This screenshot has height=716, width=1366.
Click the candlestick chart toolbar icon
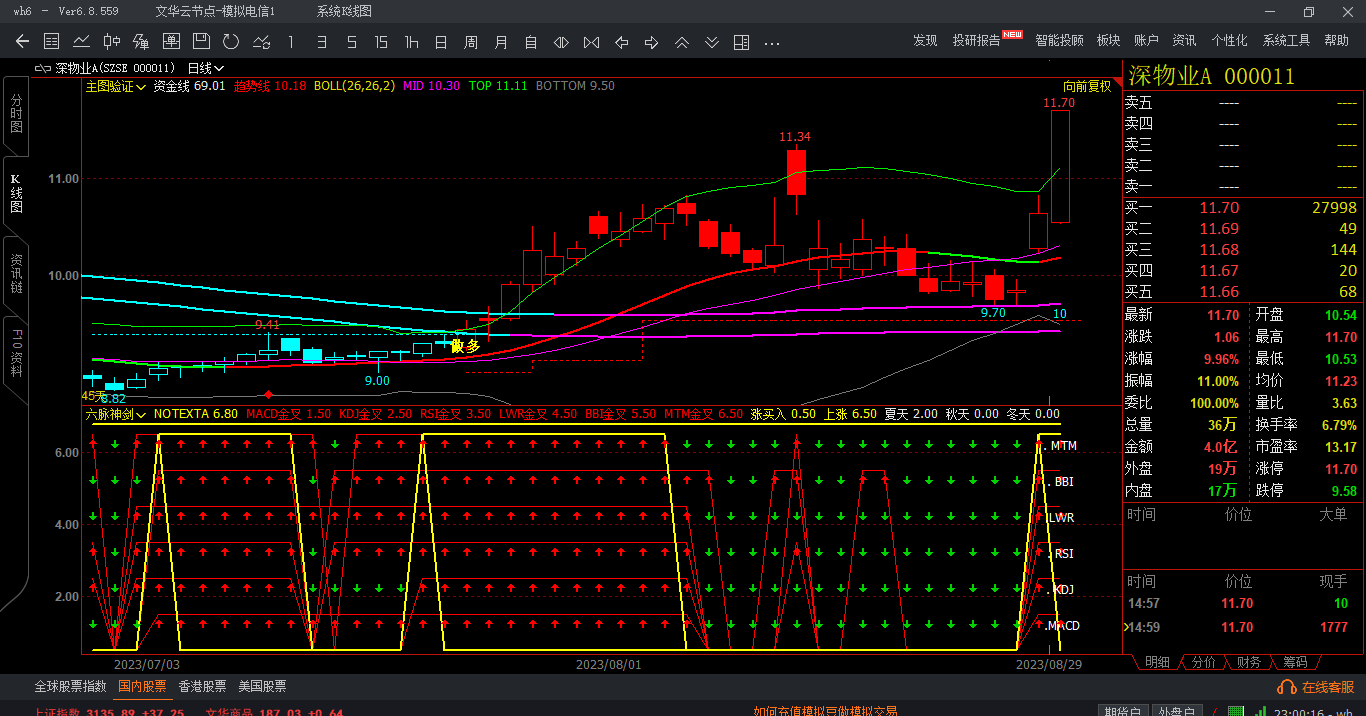[111, 41]
